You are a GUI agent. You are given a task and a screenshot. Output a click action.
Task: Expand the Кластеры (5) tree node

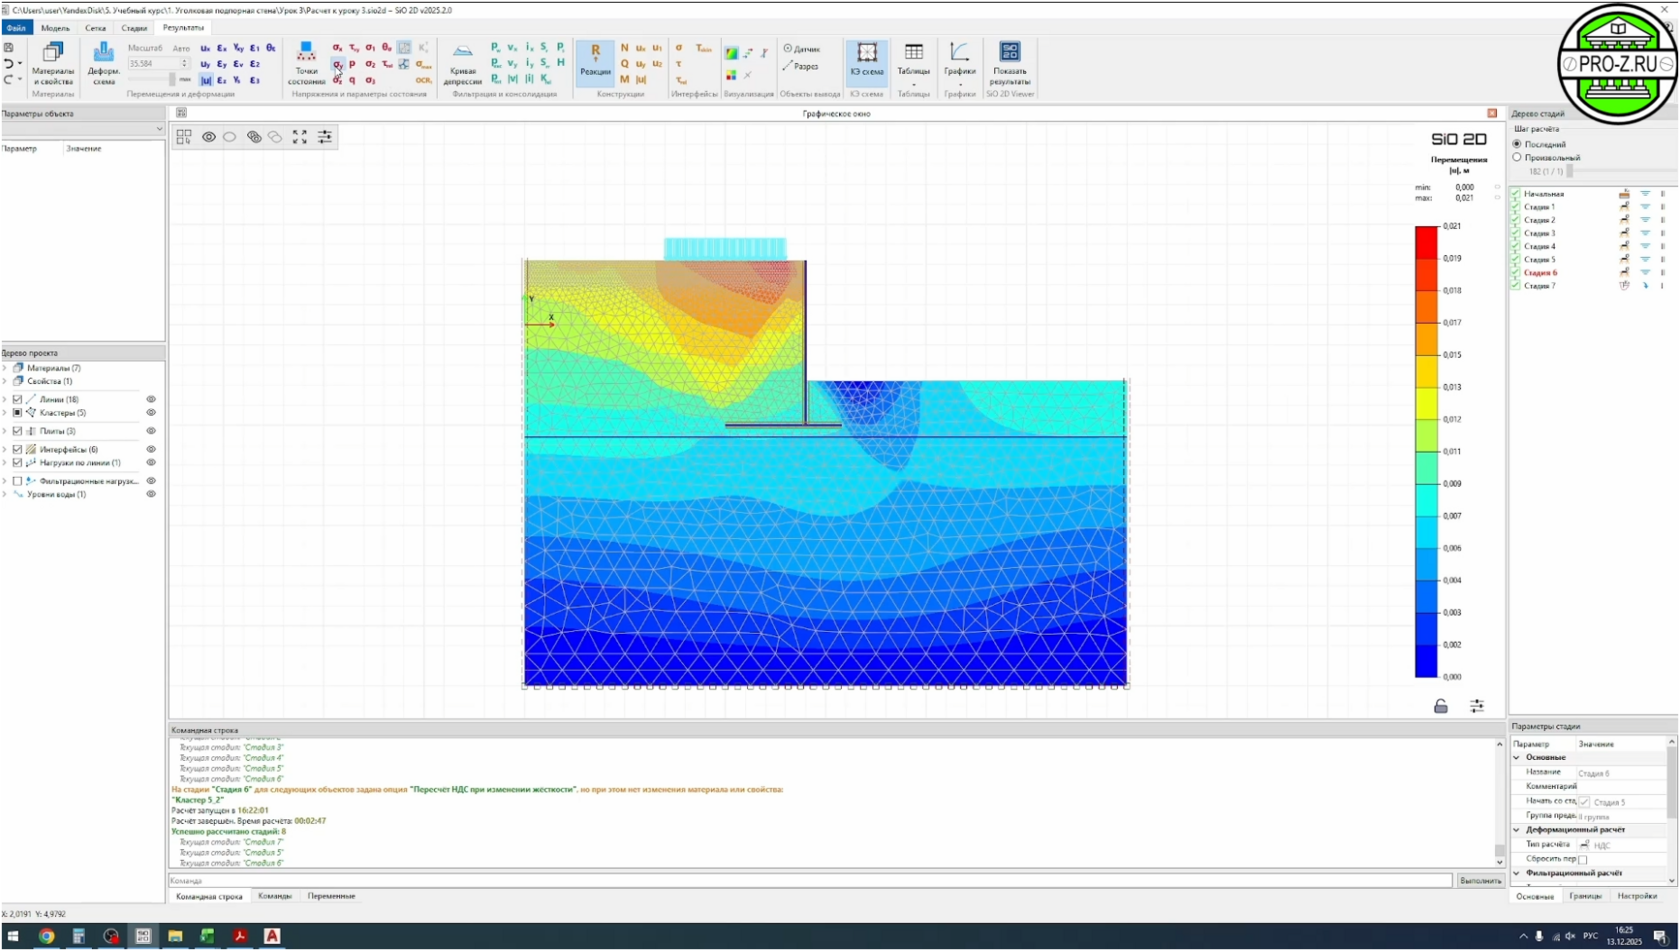pyautogui.click(x=5, y=413)
